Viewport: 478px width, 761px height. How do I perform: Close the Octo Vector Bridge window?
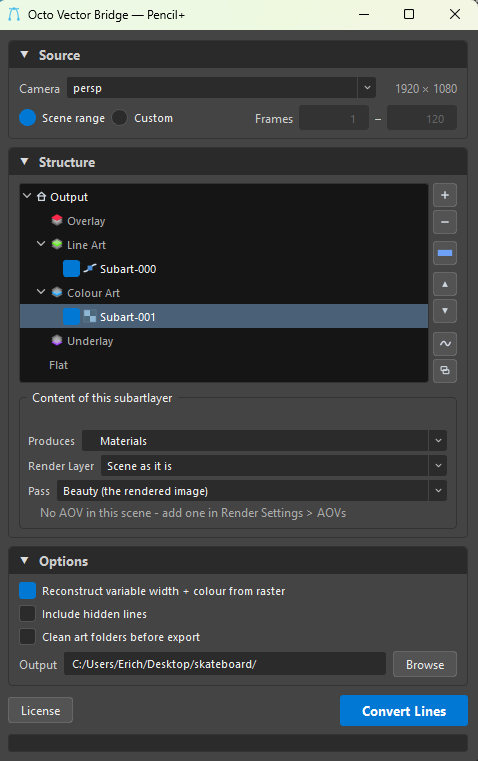pyautogui.click(x=455, y=15)
